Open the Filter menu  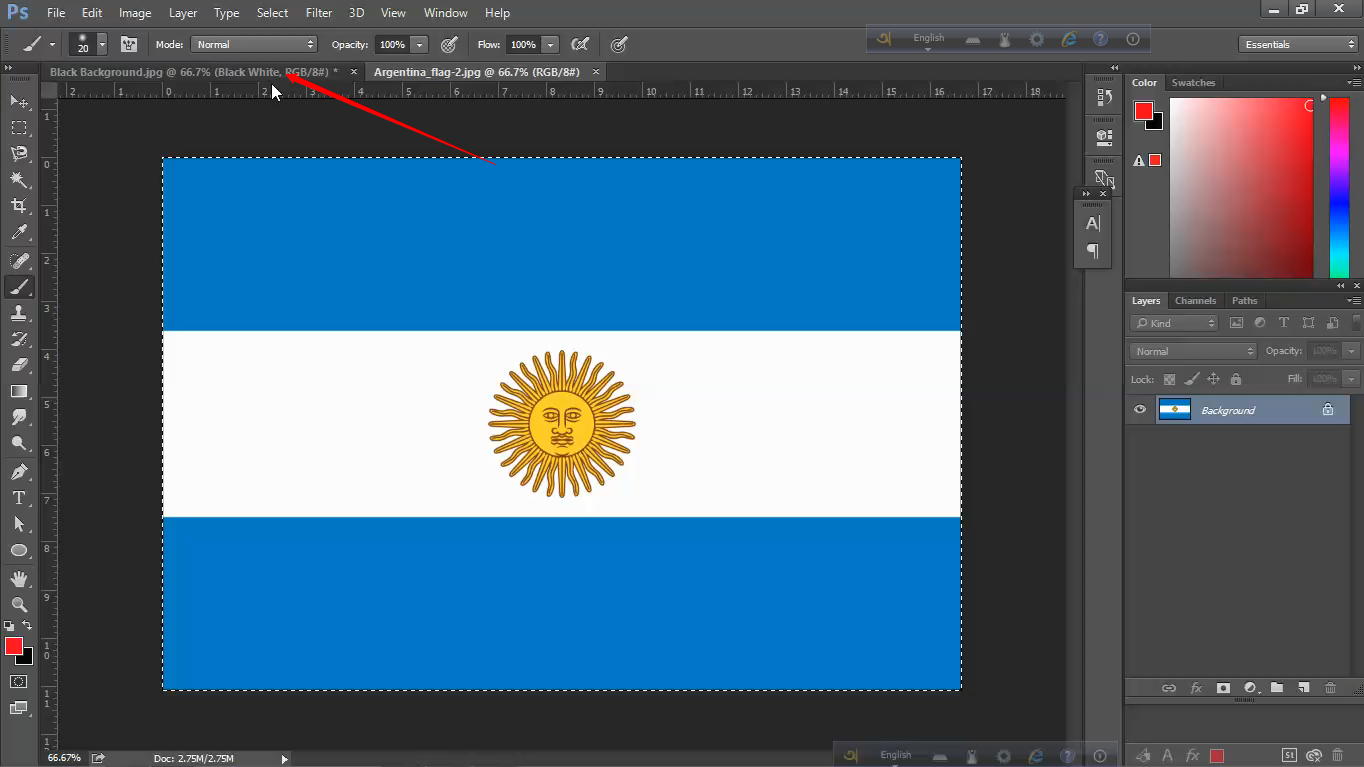click(319, 13)
